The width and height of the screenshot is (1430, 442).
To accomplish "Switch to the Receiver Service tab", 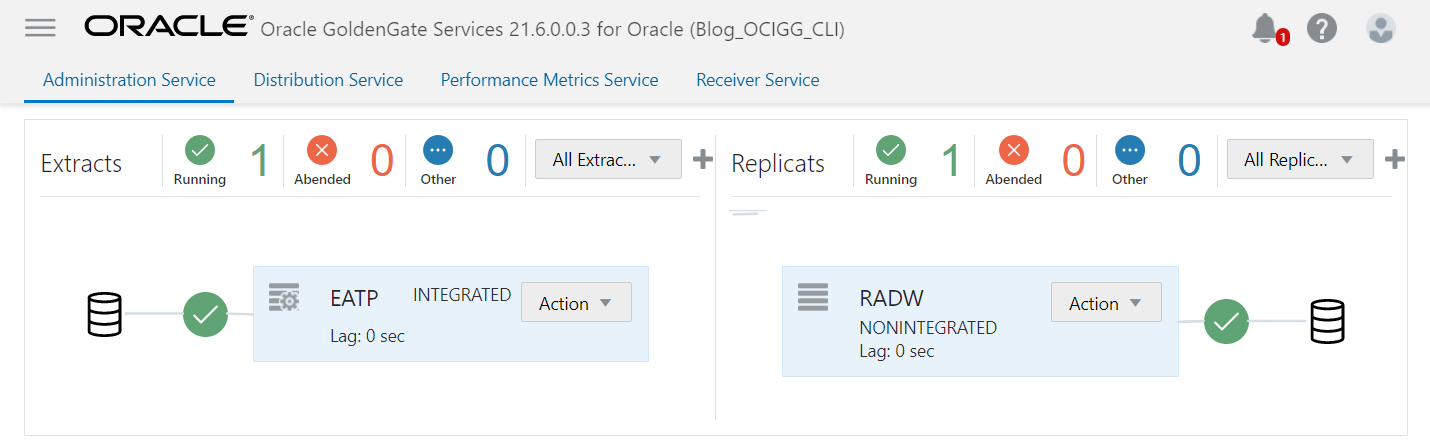I will point(757,80).
